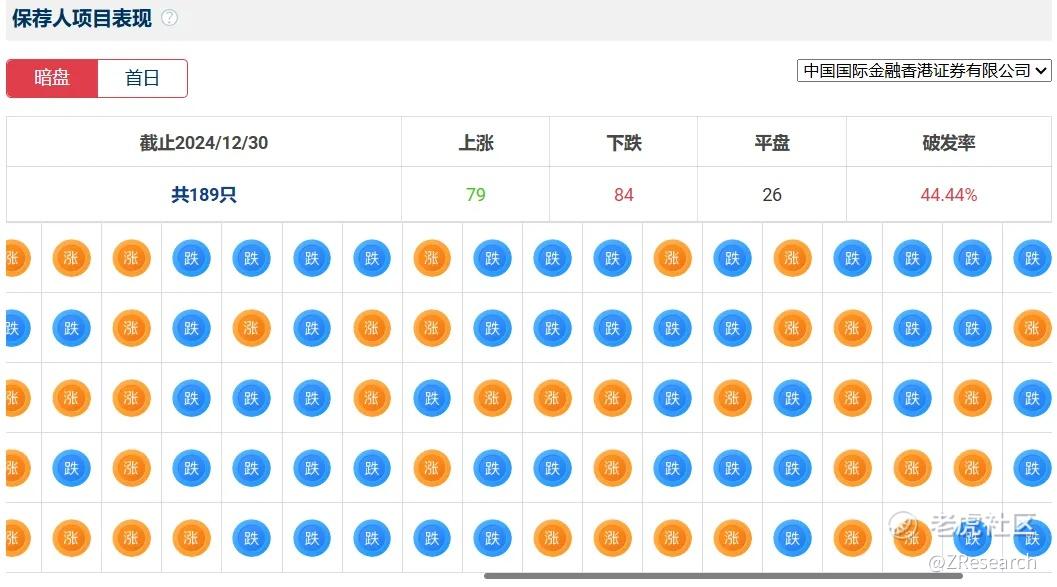Switch to the 首日 tab
The image size is (1057, 587).
142,78
